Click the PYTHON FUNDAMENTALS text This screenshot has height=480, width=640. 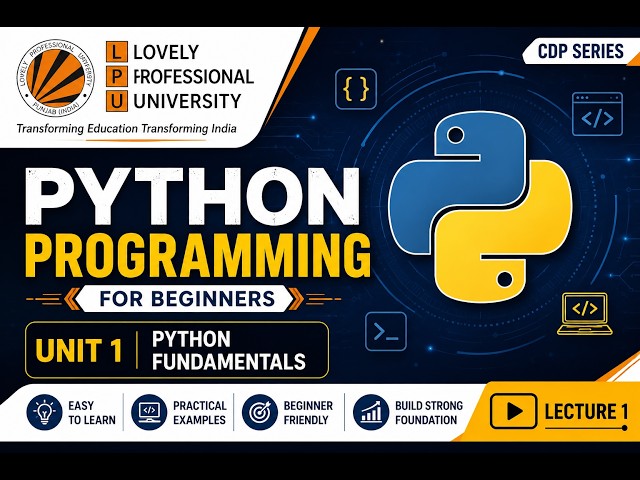(229, 351)
